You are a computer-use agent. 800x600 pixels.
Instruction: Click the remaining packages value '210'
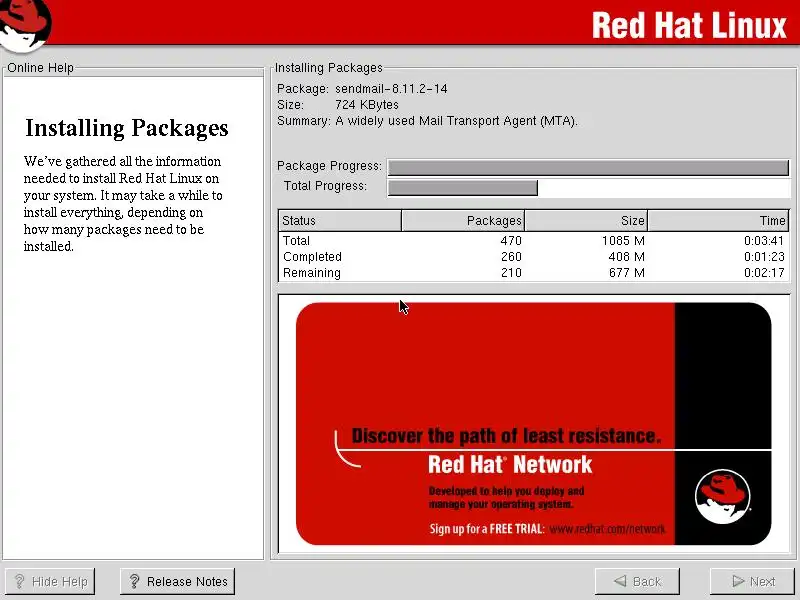coord(511,273)
